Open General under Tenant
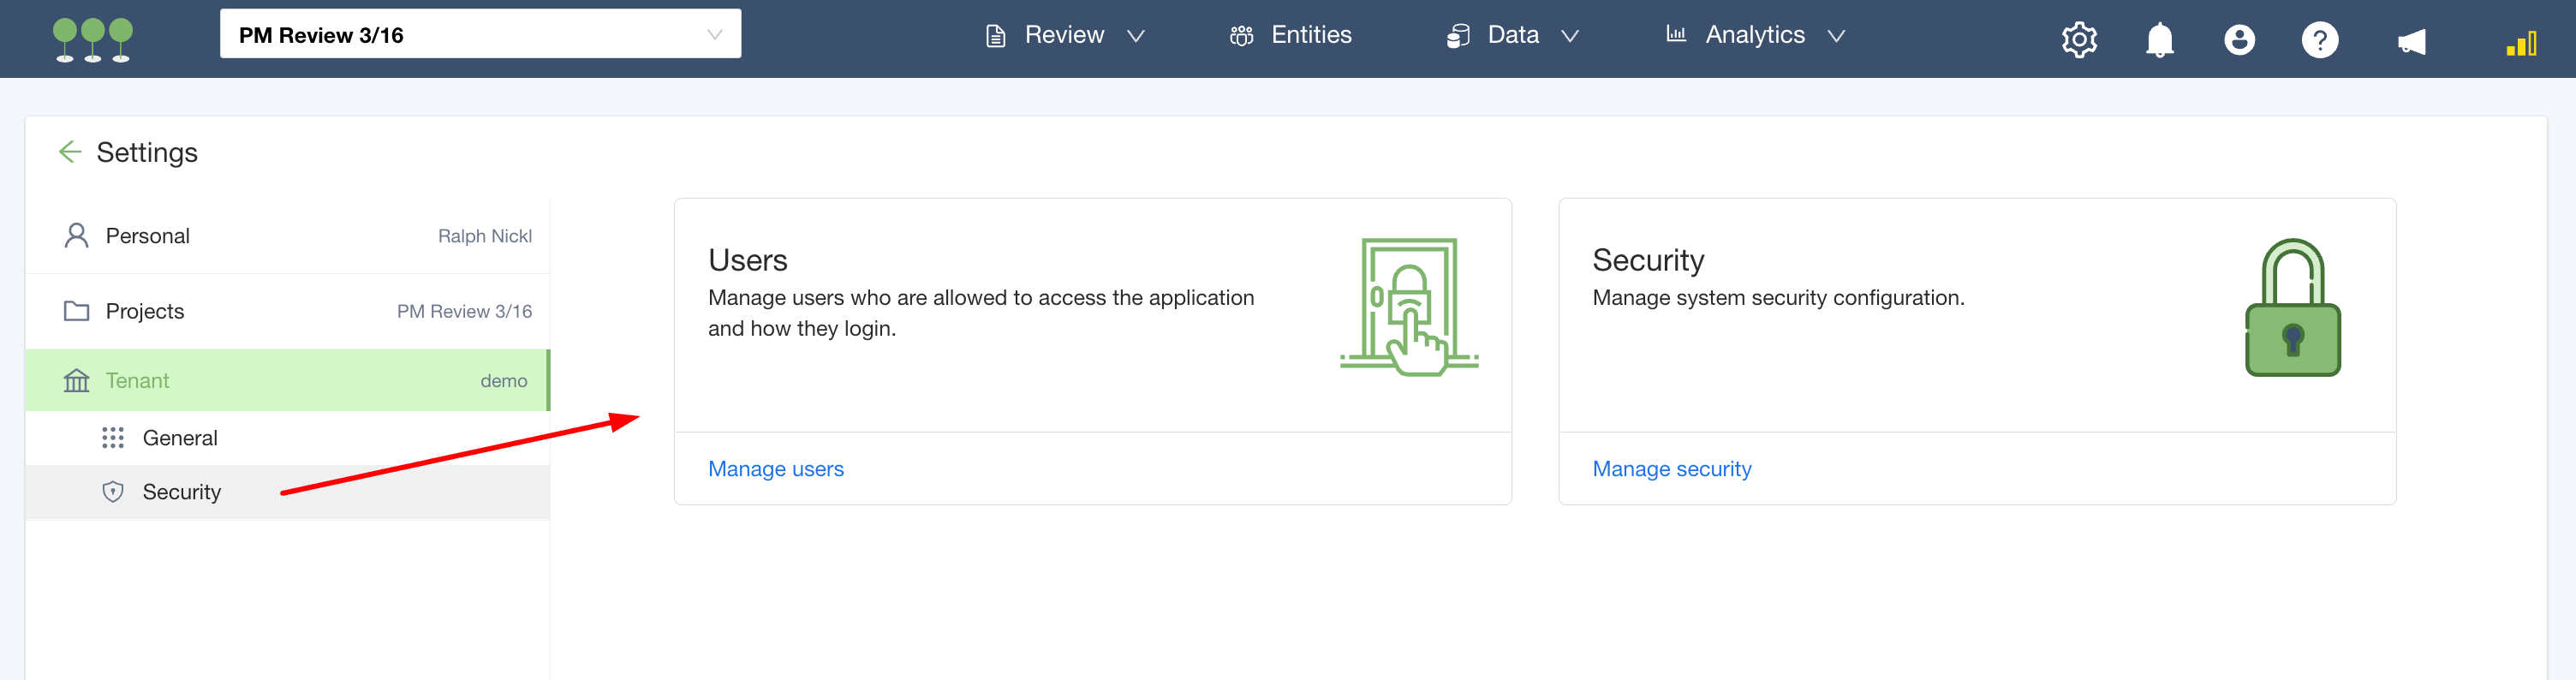This screenshot has height=680, width=2576. (x=180, y=438)
